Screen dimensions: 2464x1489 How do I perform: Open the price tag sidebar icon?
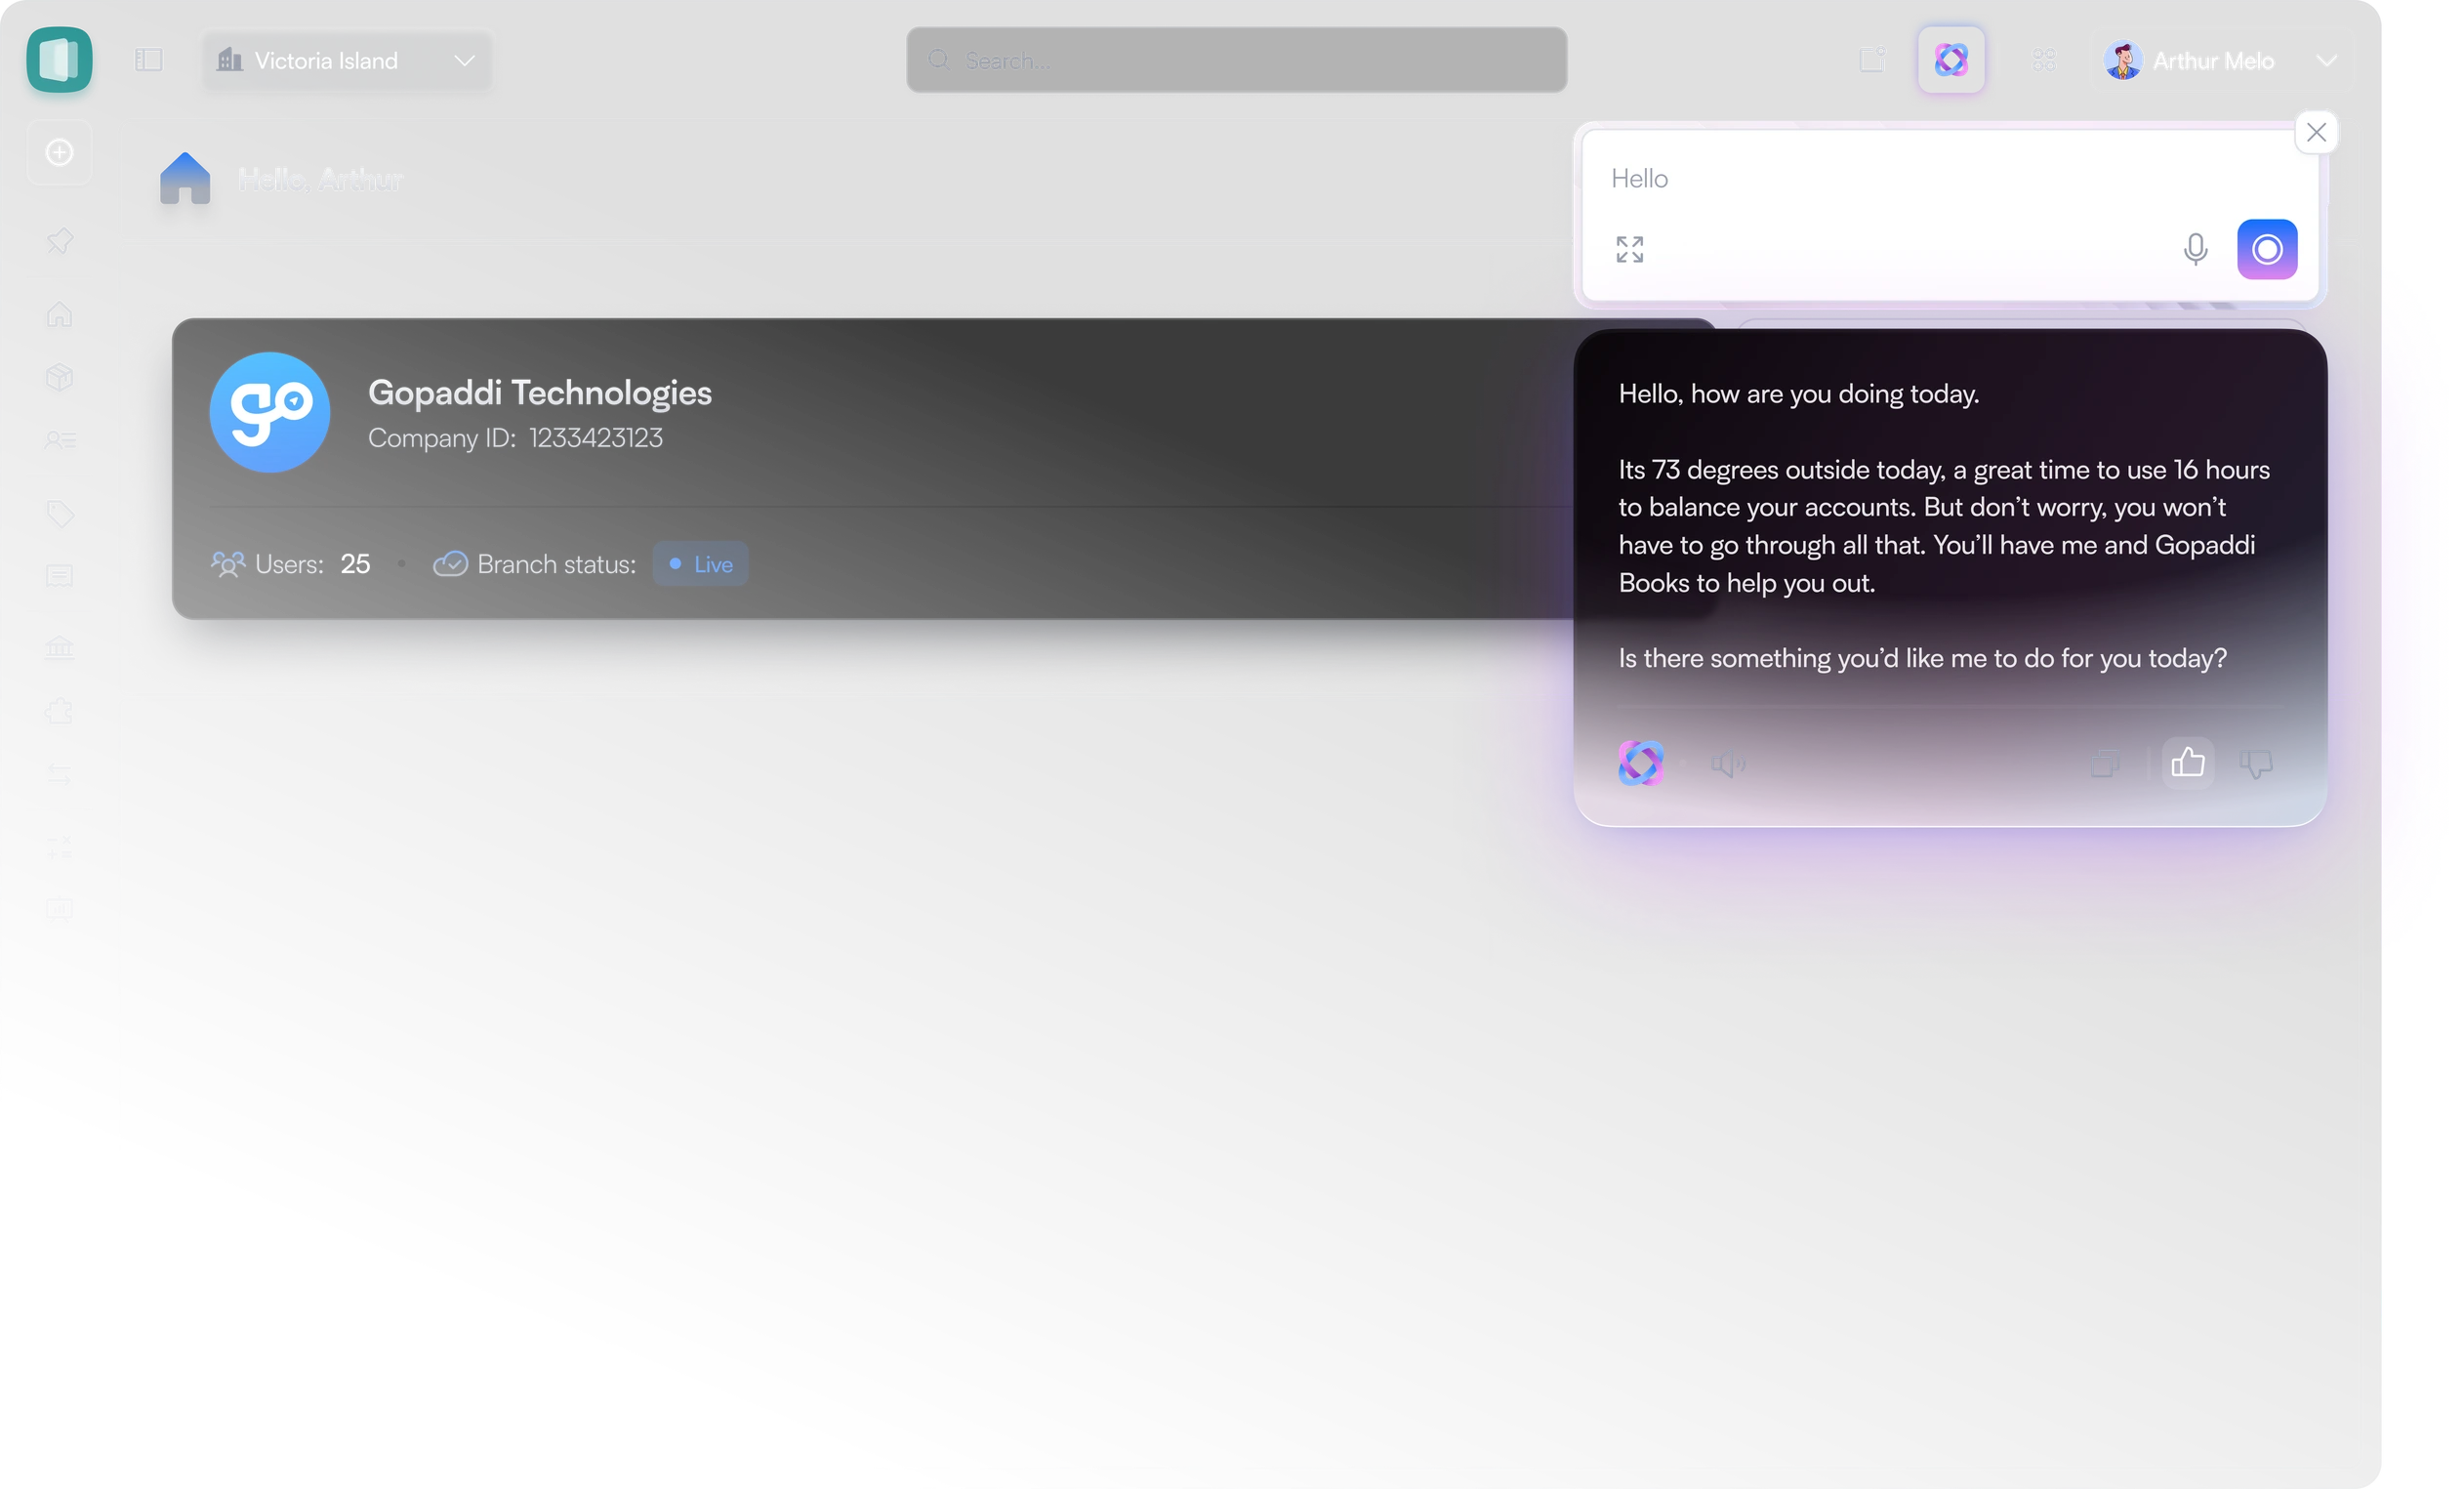click(59, 513)
